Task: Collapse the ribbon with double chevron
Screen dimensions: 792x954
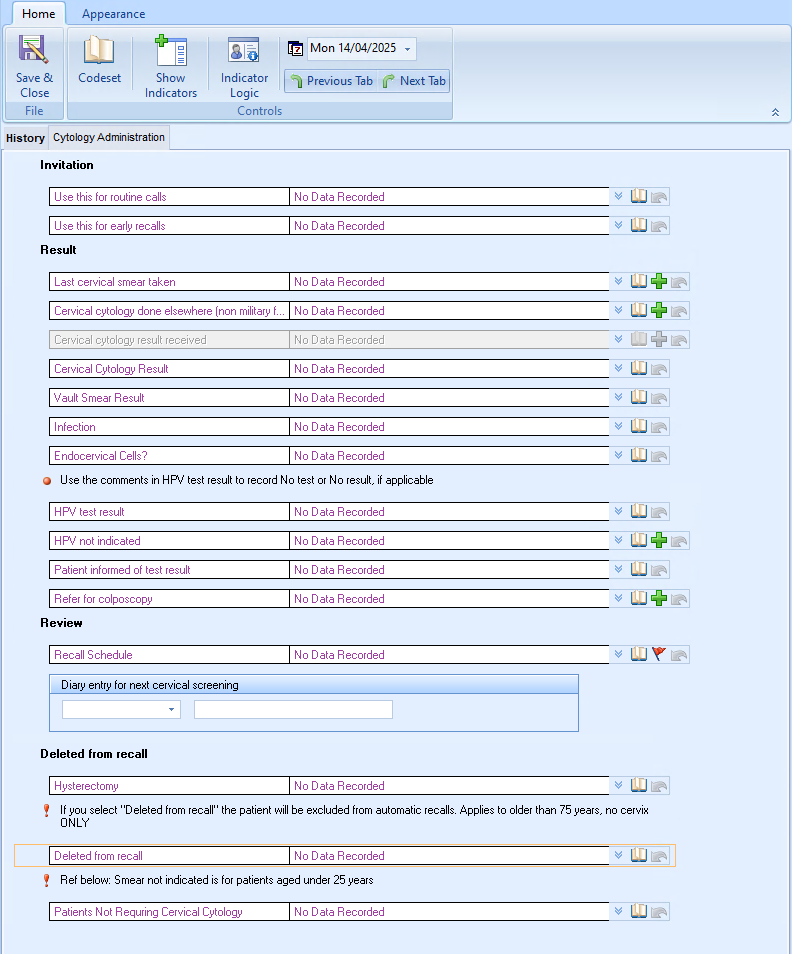Action: tap(776, 113)
